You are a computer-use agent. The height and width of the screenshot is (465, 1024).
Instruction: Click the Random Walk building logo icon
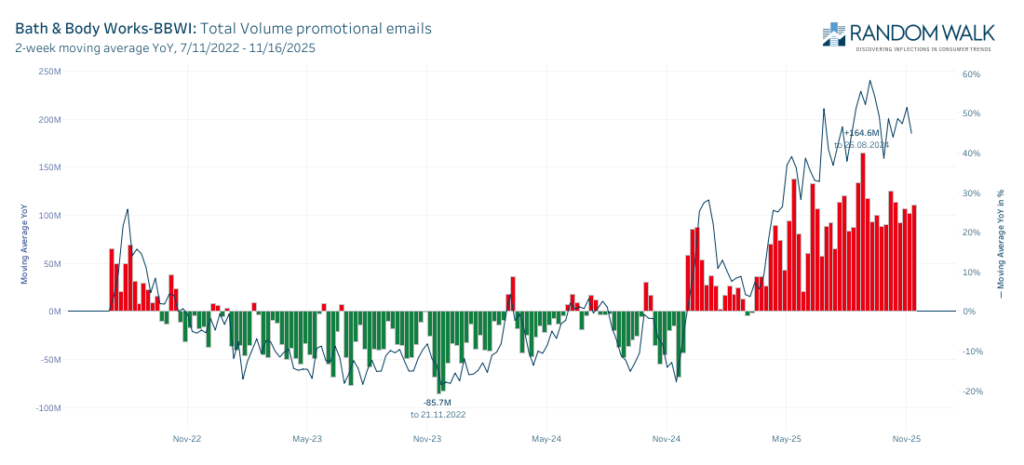click(x=835, y=33)
